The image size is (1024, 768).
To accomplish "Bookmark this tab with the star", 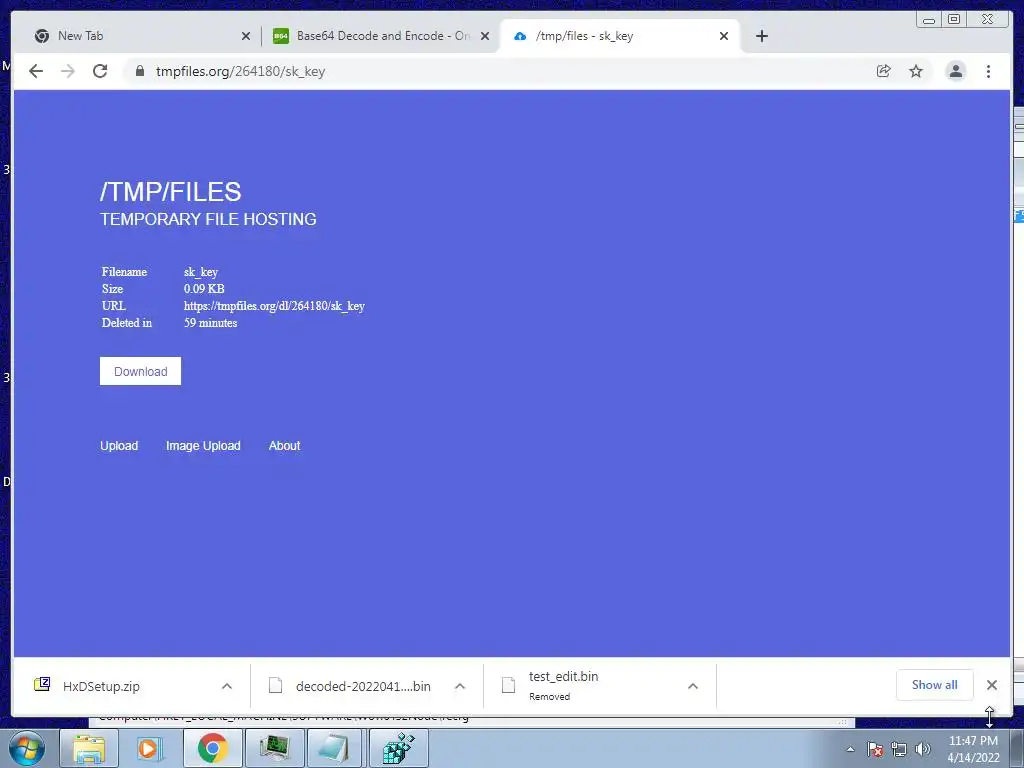I will 916,71.
